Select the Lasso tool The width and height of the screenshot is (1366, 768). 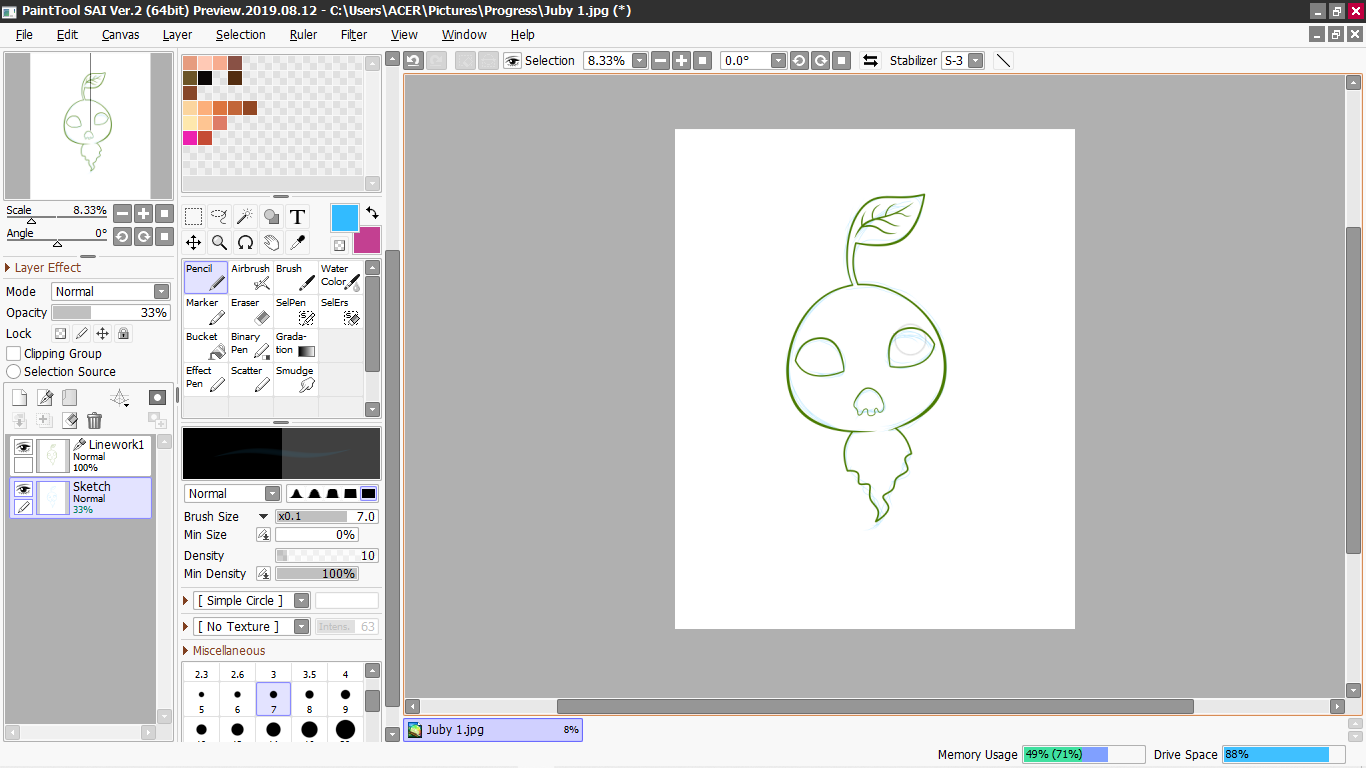220,217
